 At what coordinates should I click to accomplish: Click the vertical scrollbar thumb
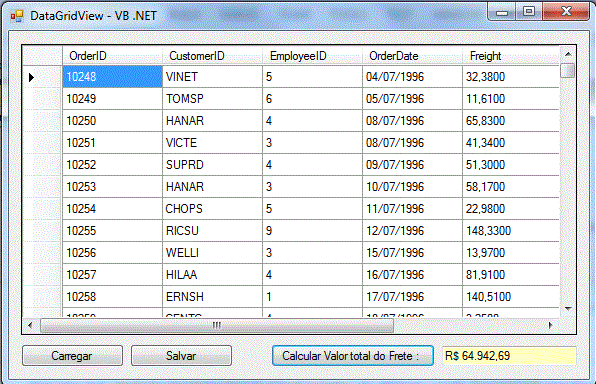(x=568, y=71)
